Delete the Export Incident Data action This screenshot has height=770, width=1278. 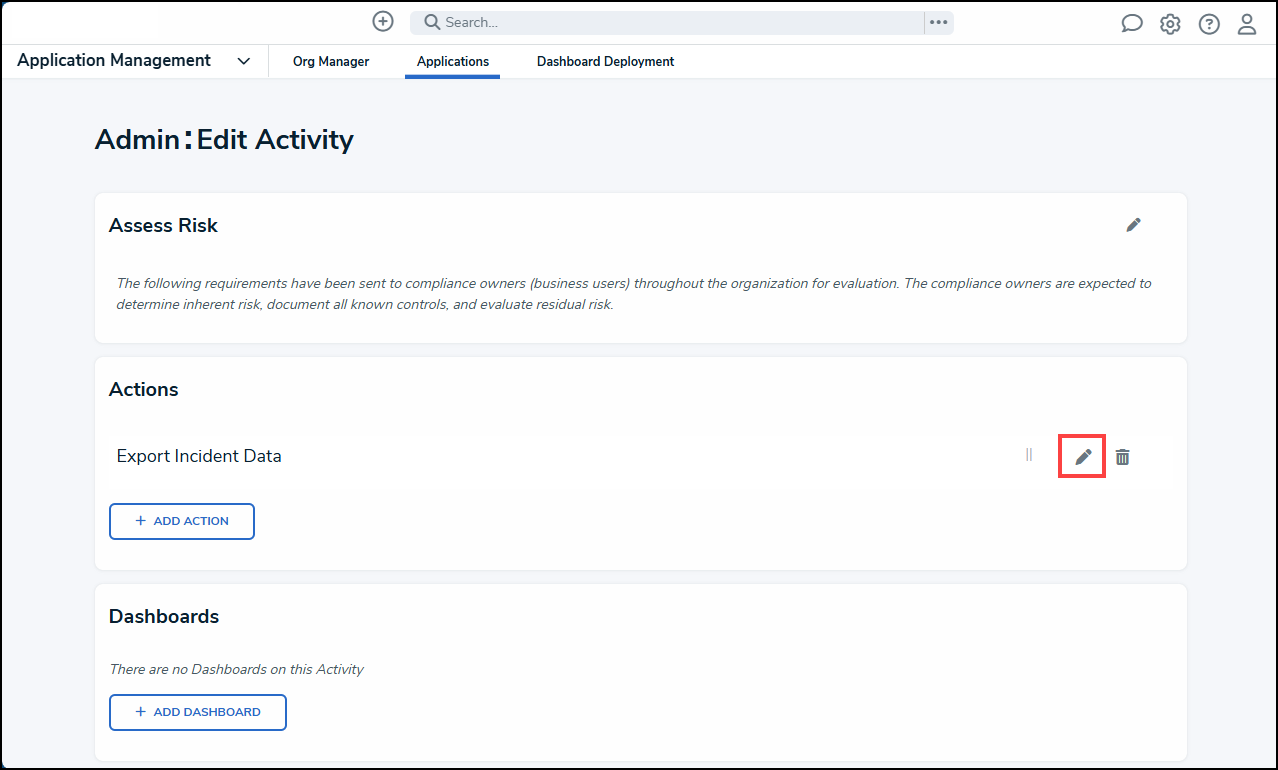1123,457
